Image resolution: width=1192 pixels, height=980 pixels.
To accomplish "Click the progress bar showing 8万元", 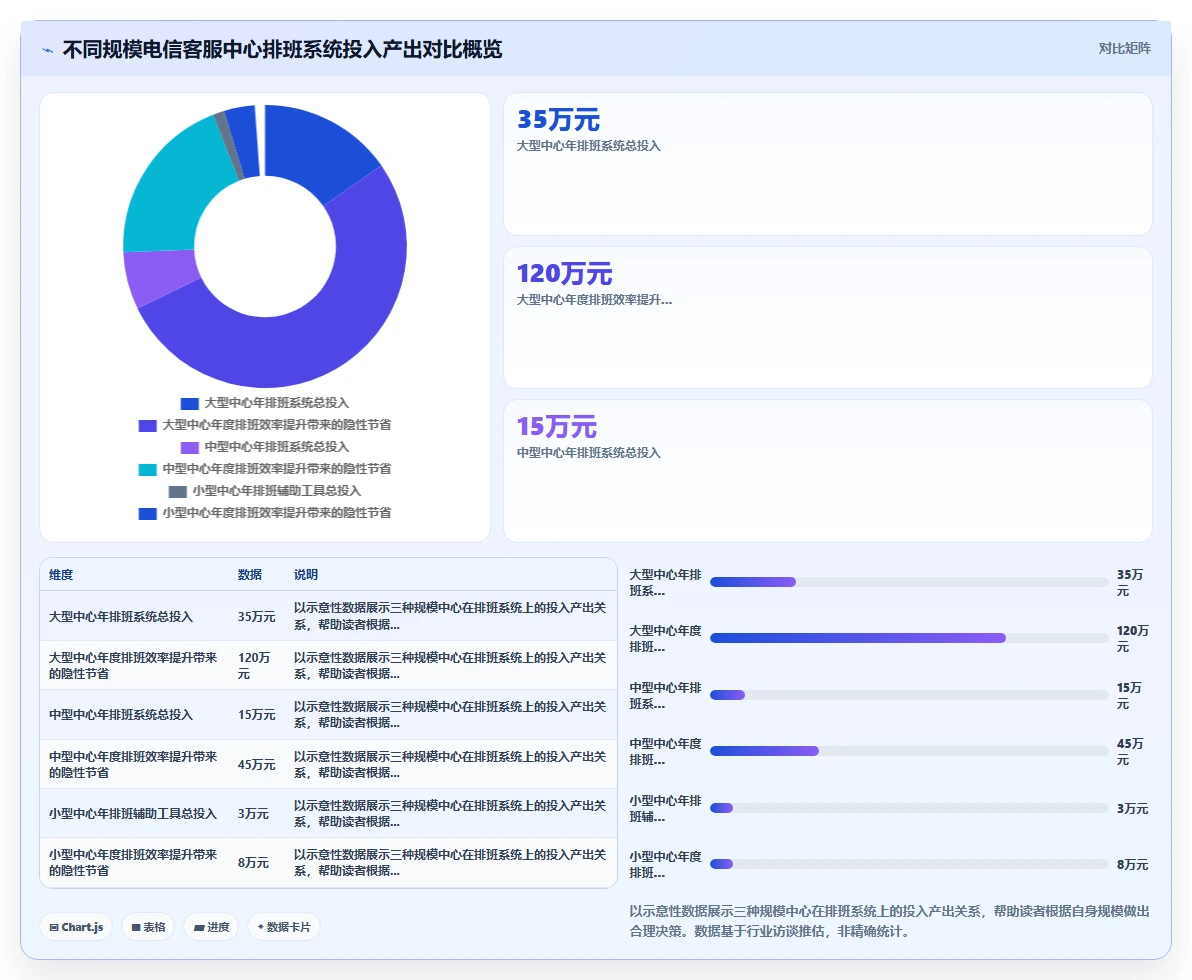I will [x=909, y=864].
